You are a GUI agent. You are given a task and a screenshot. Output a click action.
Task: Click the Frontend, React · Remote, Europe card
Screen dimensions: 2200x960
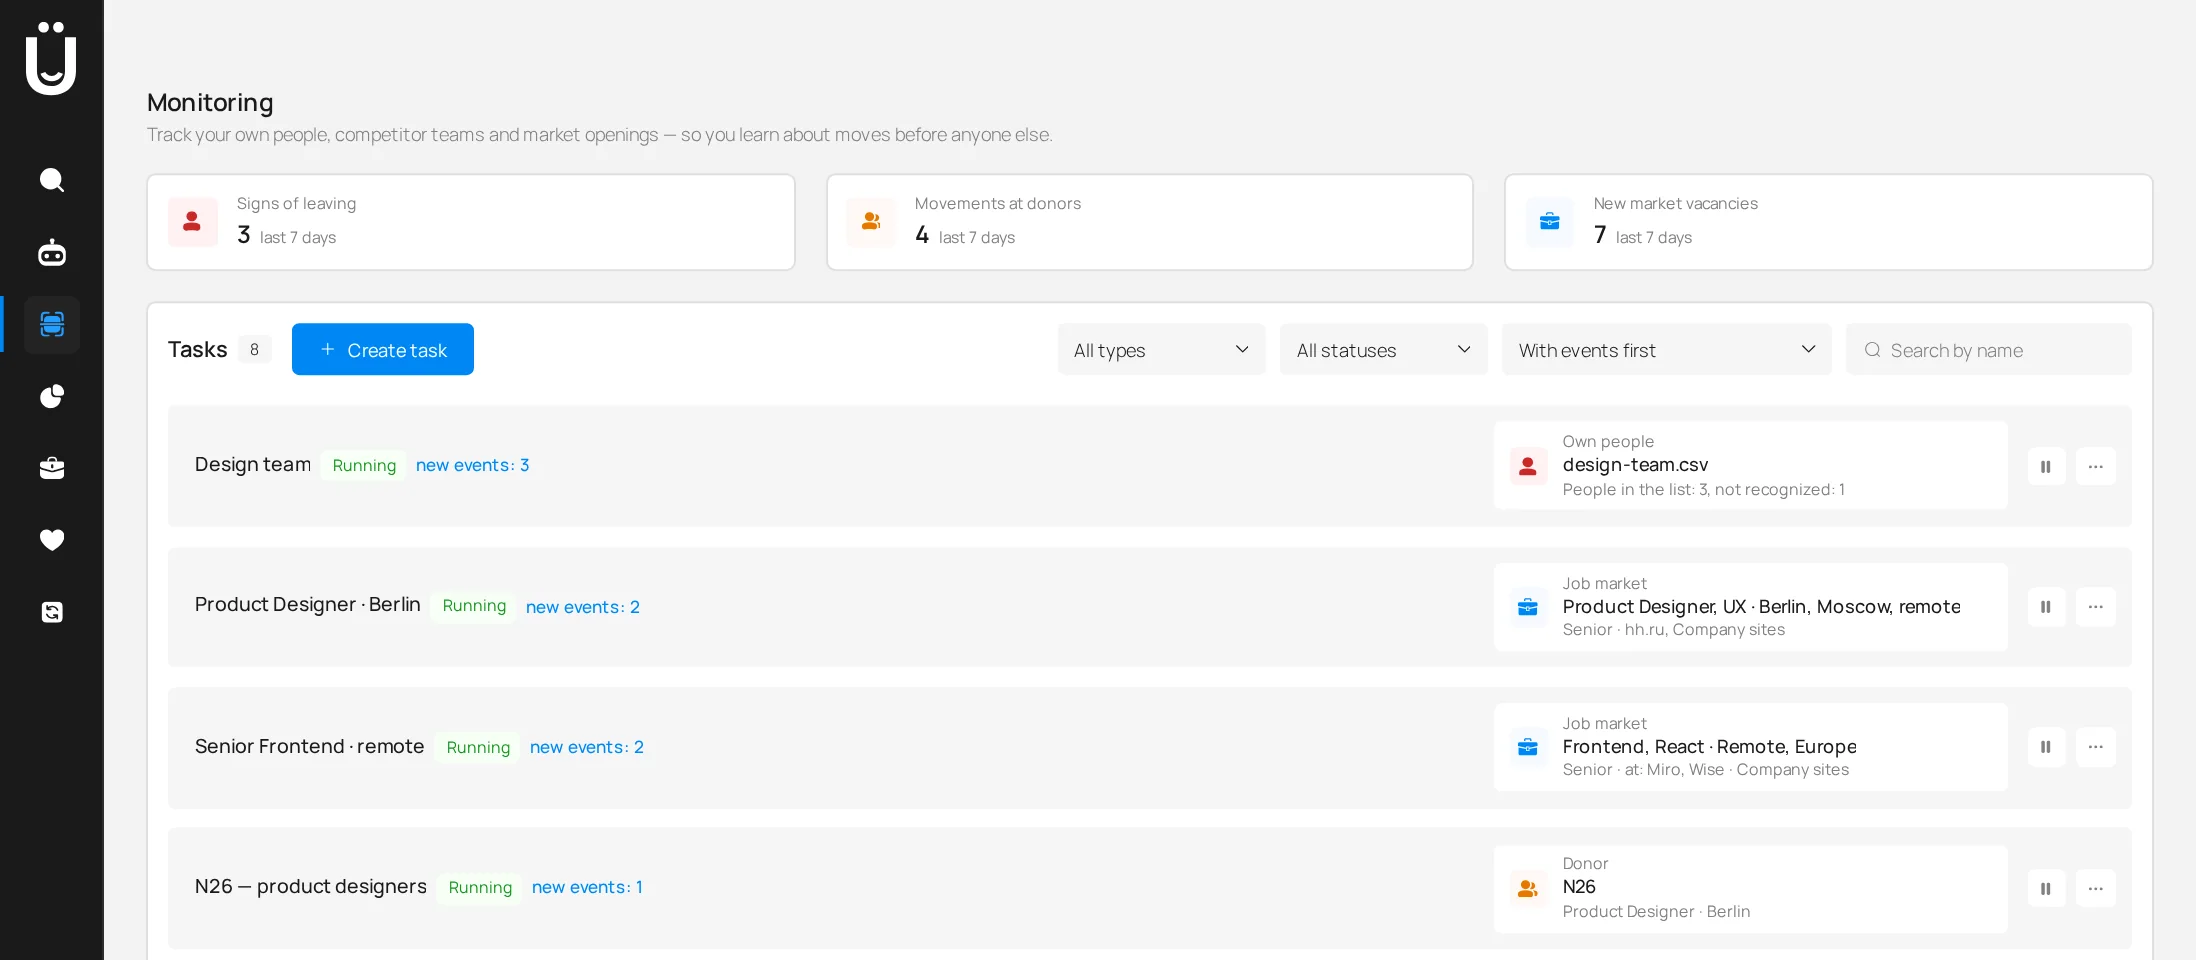point(1751,747)
